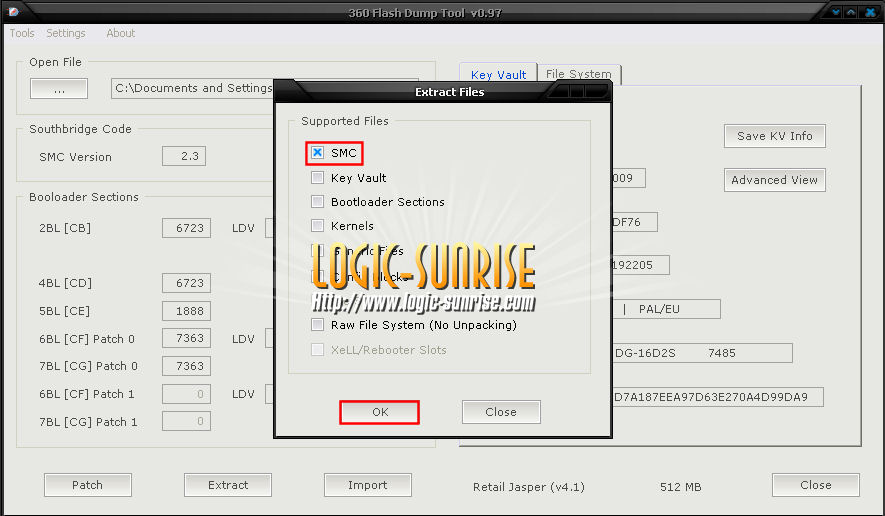Viewport: 885px width, 516px height.
Task: Open the Settings menu
Action: pos(65,33)
